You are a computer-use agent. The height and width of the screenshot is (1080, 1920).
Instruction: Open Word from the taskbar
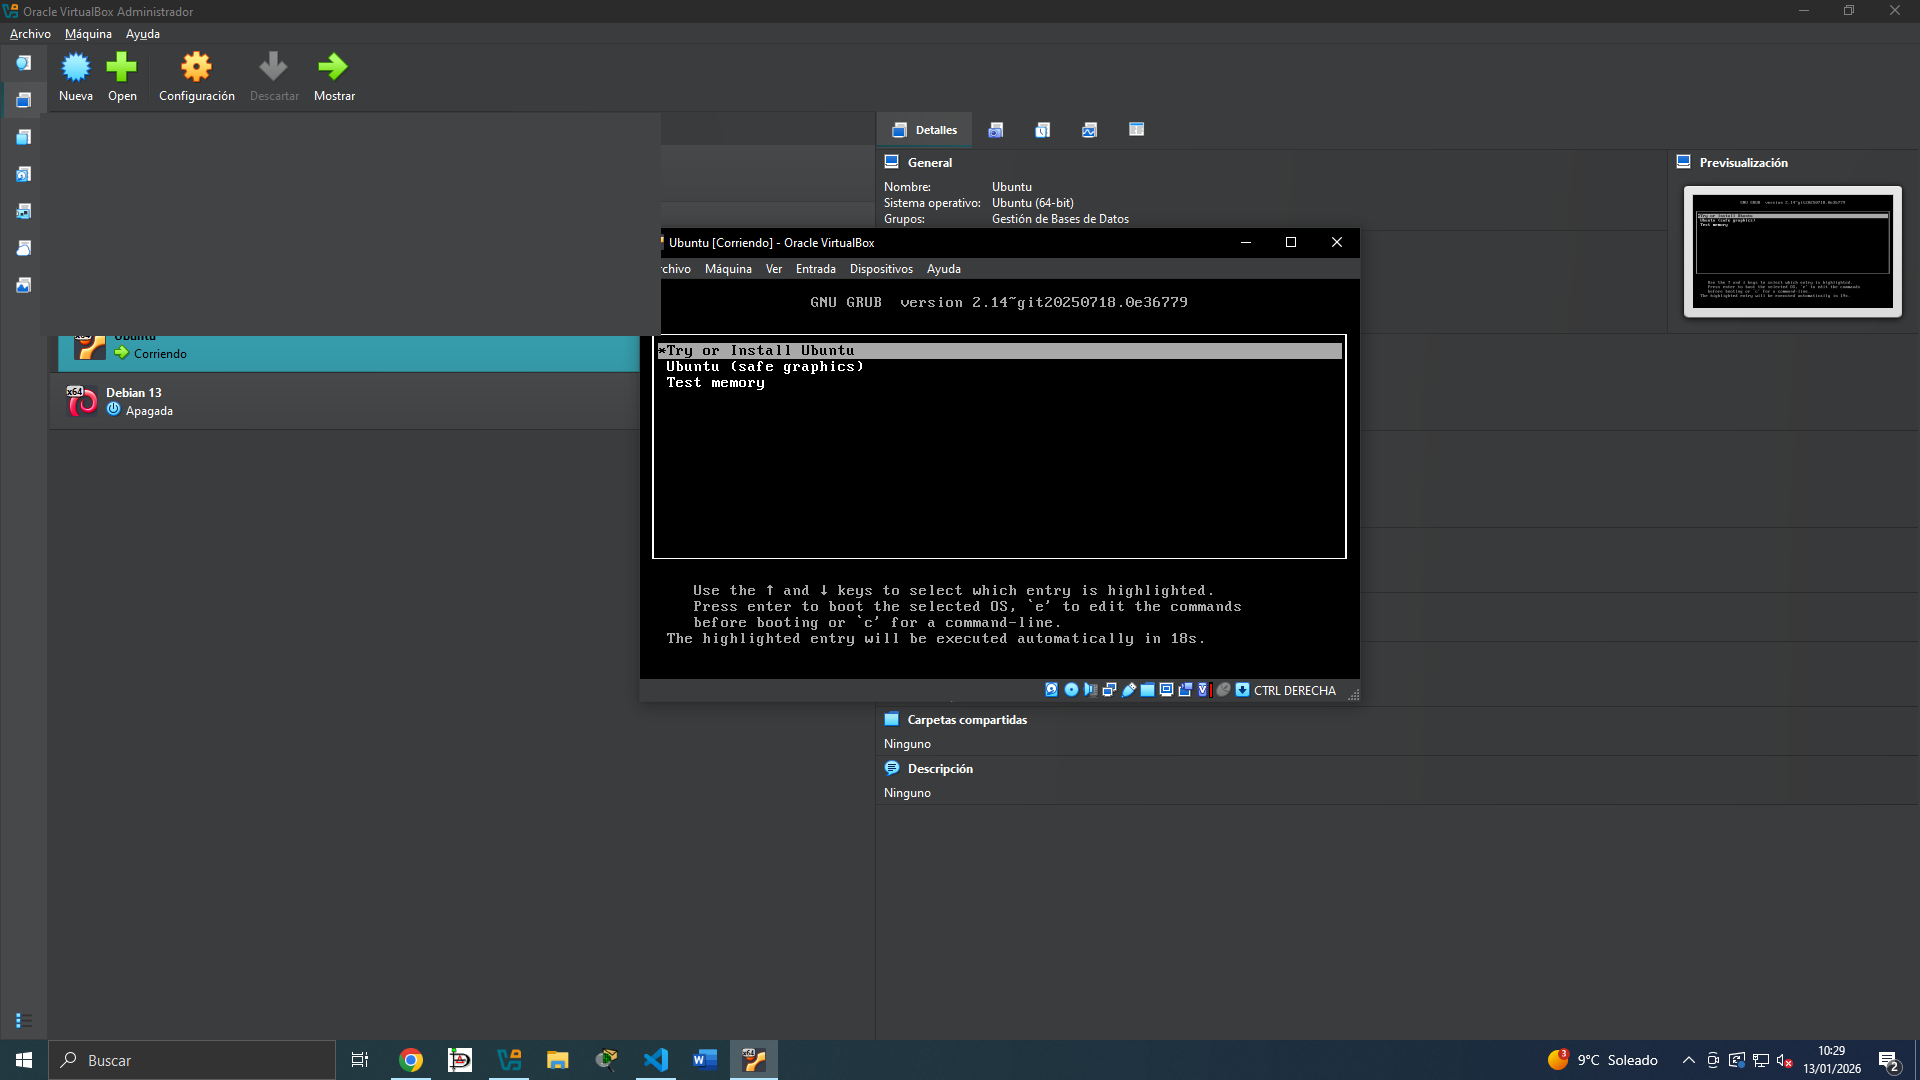coord(705,1060)
